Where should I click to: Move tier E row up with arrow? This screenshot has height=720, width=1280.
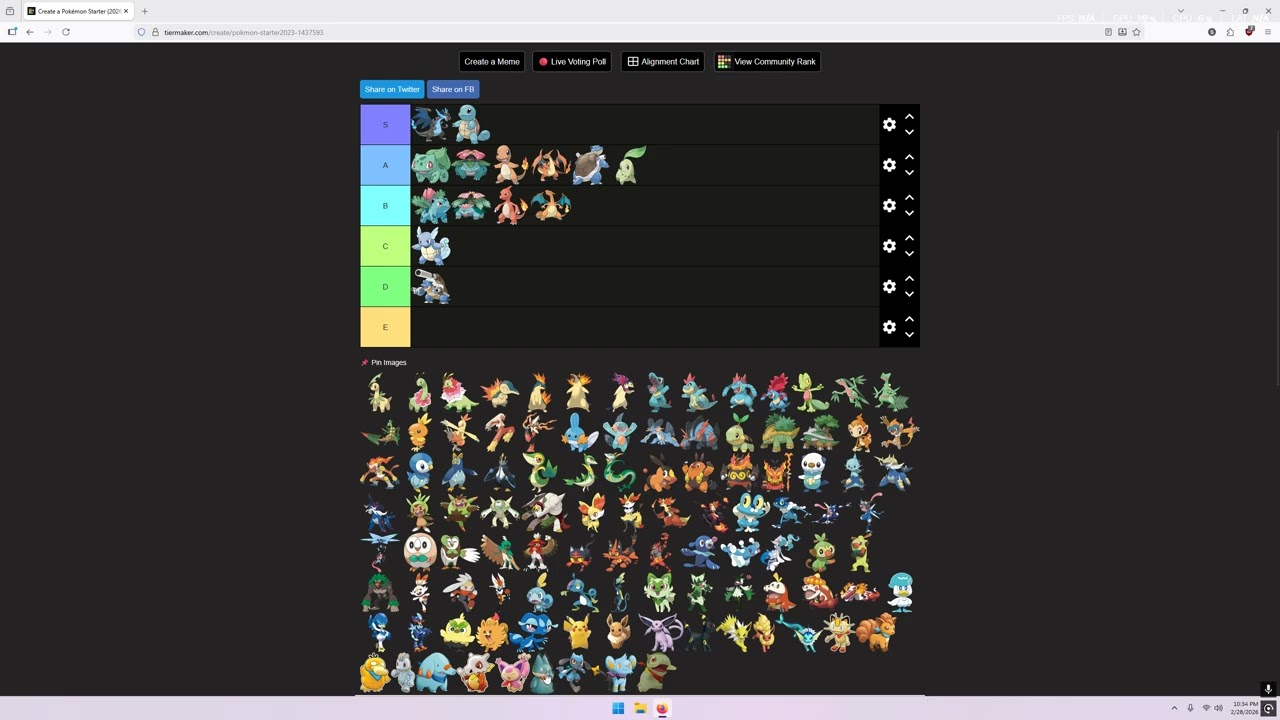pyautogui.click(x=909, y=320)
